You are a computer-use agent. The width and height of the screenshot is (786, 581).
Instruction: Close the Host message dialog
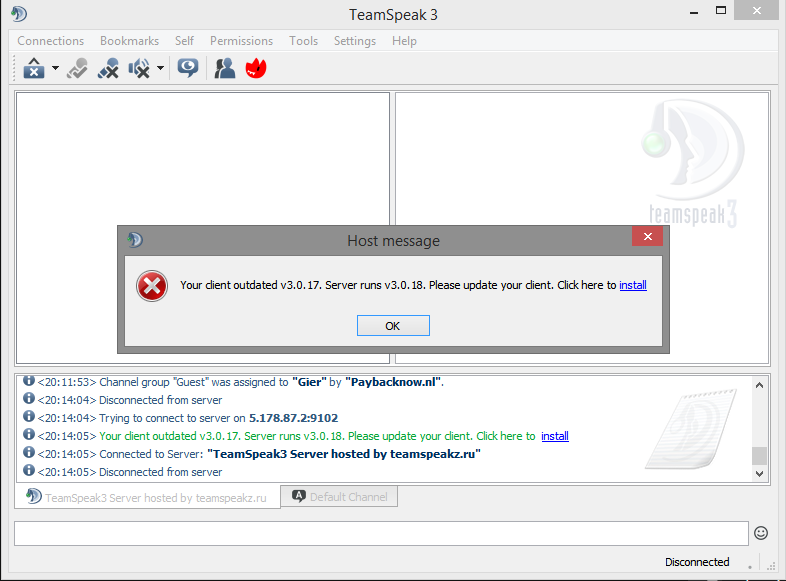click(x=647, y=237)
